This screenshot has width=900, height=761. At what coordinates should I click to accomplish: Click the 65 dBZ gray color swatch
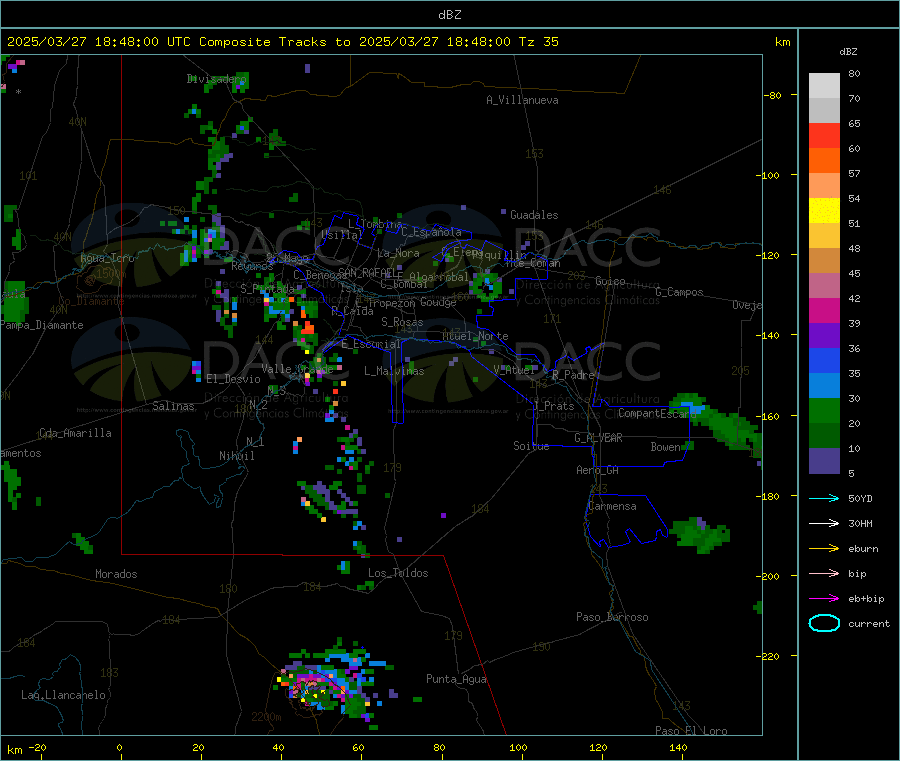coord(824,111)
